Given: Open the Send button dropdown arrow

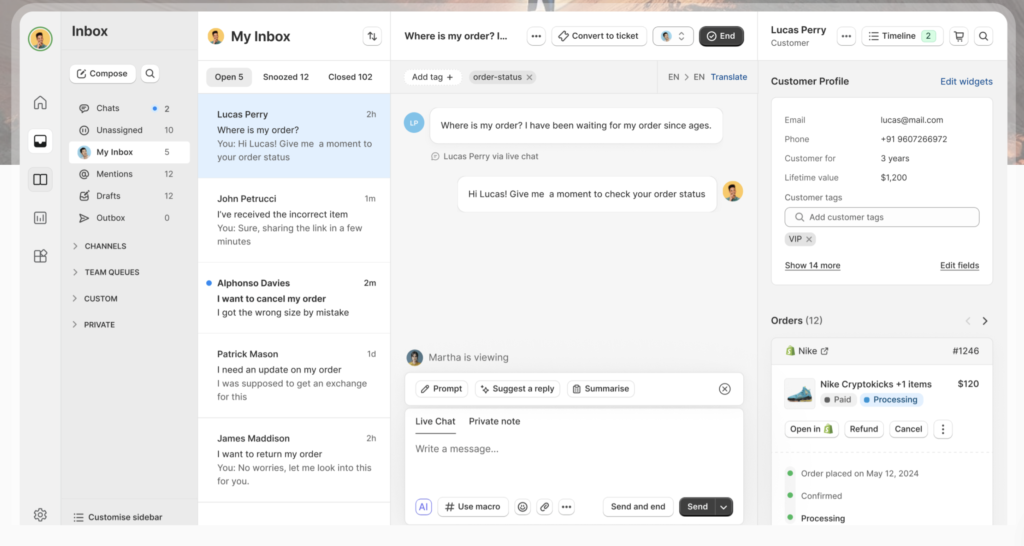Looking at the screenshot, I should (724, 507).
